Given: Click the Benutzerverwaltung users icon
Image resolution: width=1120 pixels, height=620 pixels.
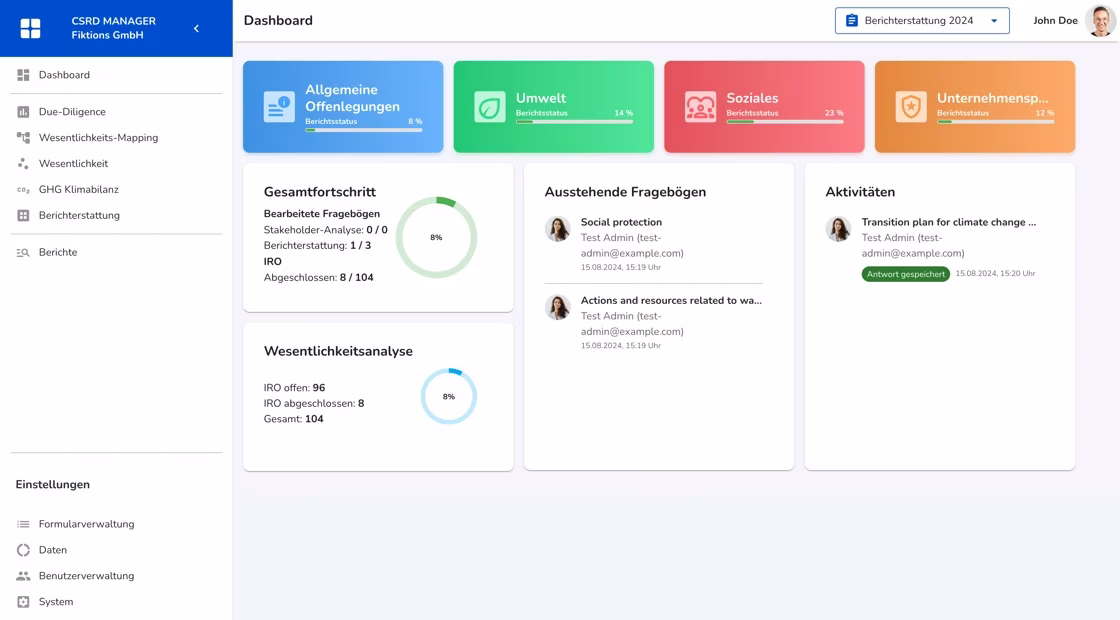Looking at the screenshot, I should point(22,575).
